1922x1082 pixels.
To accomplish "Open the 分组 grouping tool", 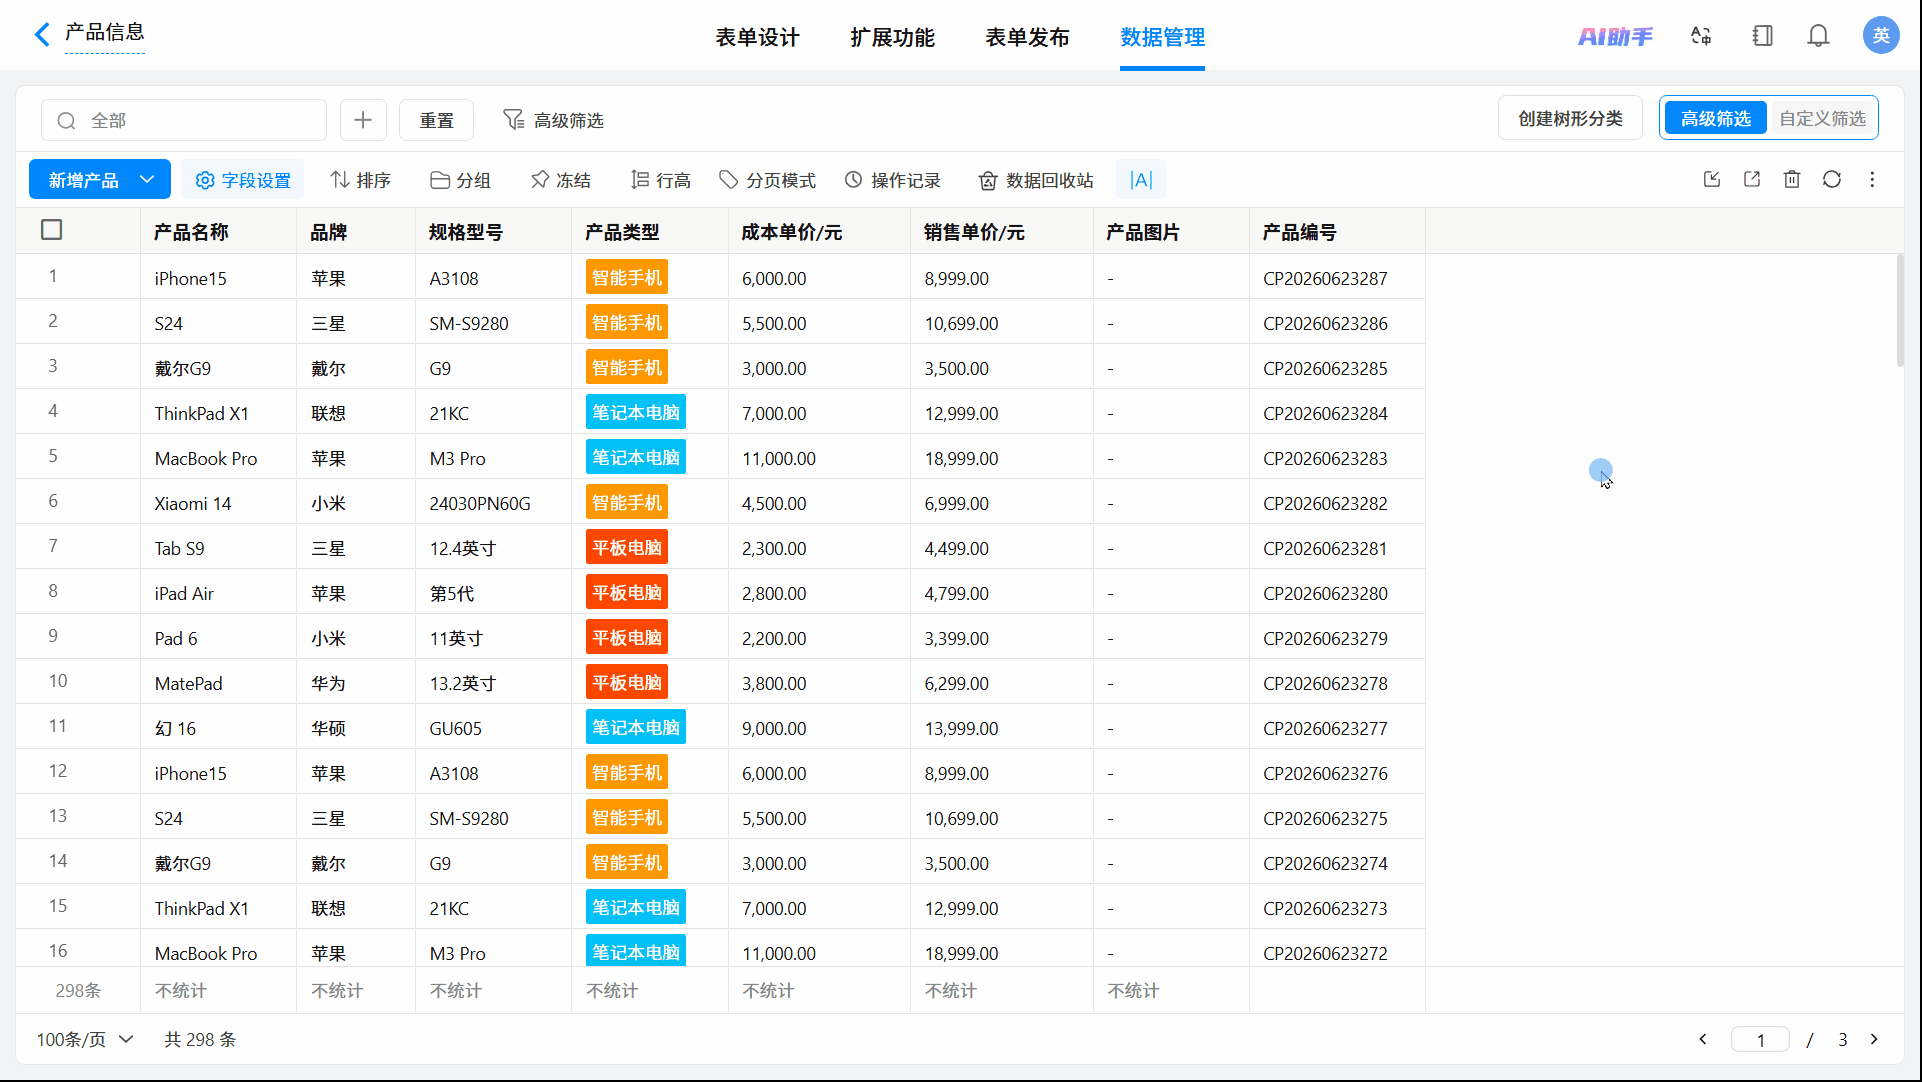I will click(x=461, y=180).
